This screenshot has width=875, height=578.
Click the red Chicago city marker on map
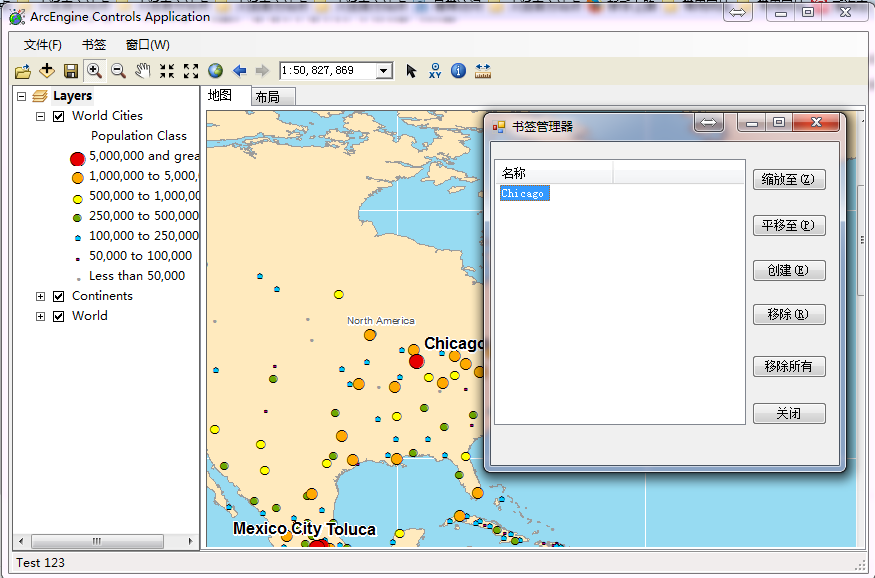416,362
